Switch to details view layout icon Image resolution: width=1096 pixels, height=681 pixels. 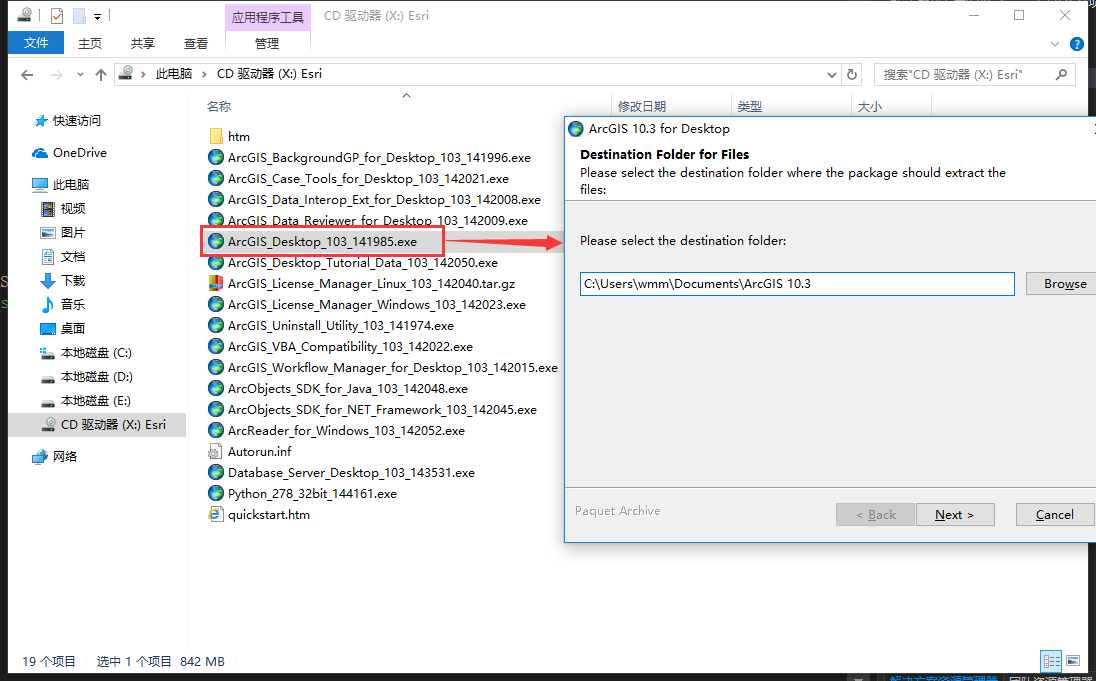1051,661
